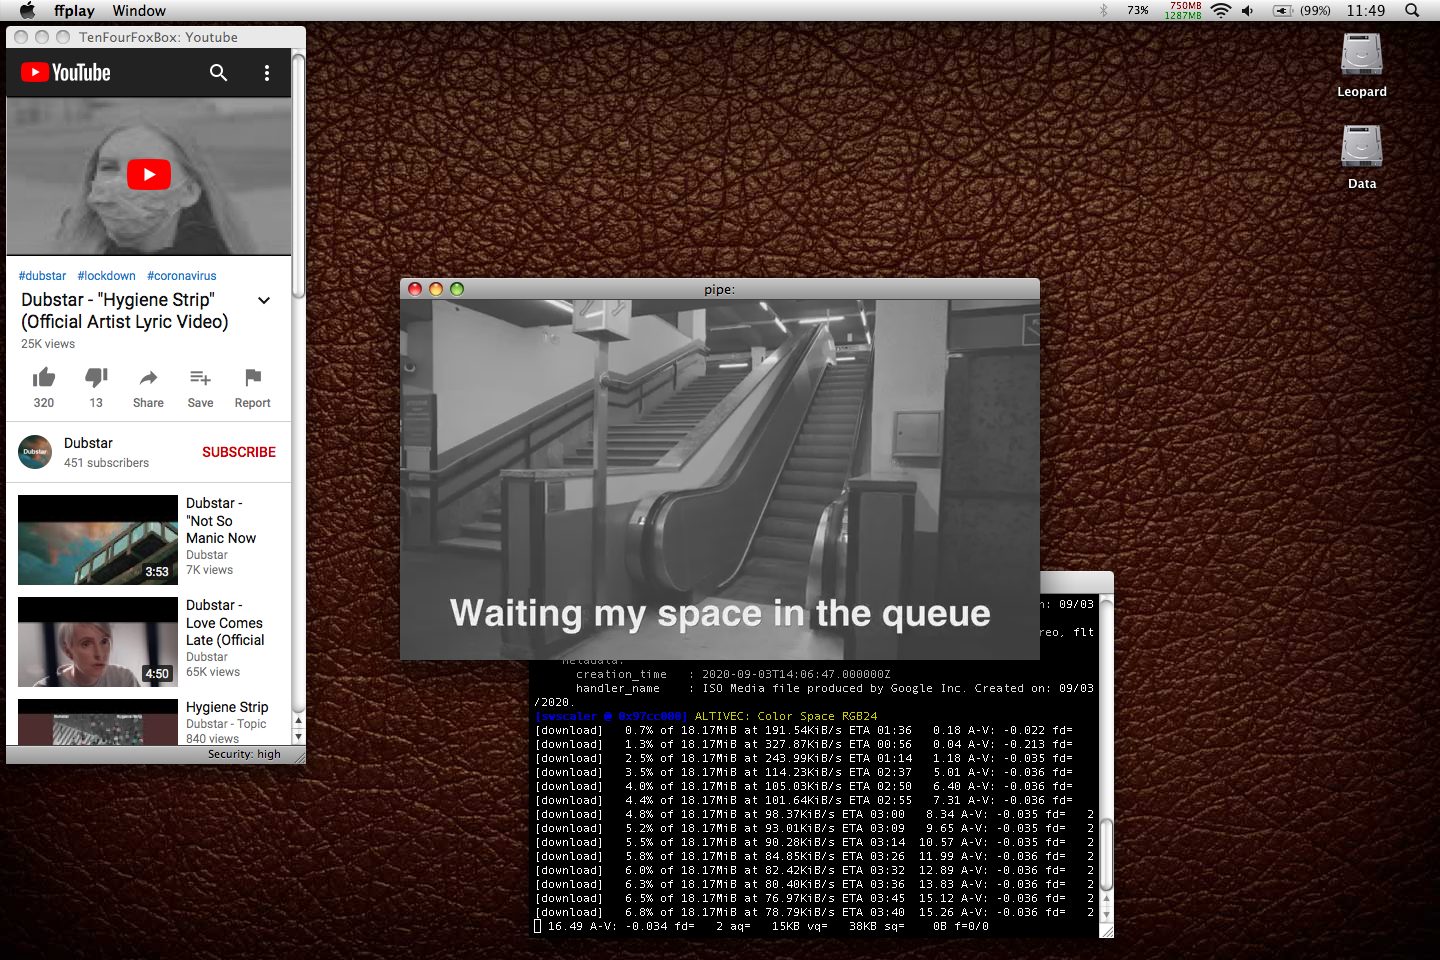This screenshot has width=1440, height=960.
Task: Play the Hygiene Strip video
Action: 149,175
